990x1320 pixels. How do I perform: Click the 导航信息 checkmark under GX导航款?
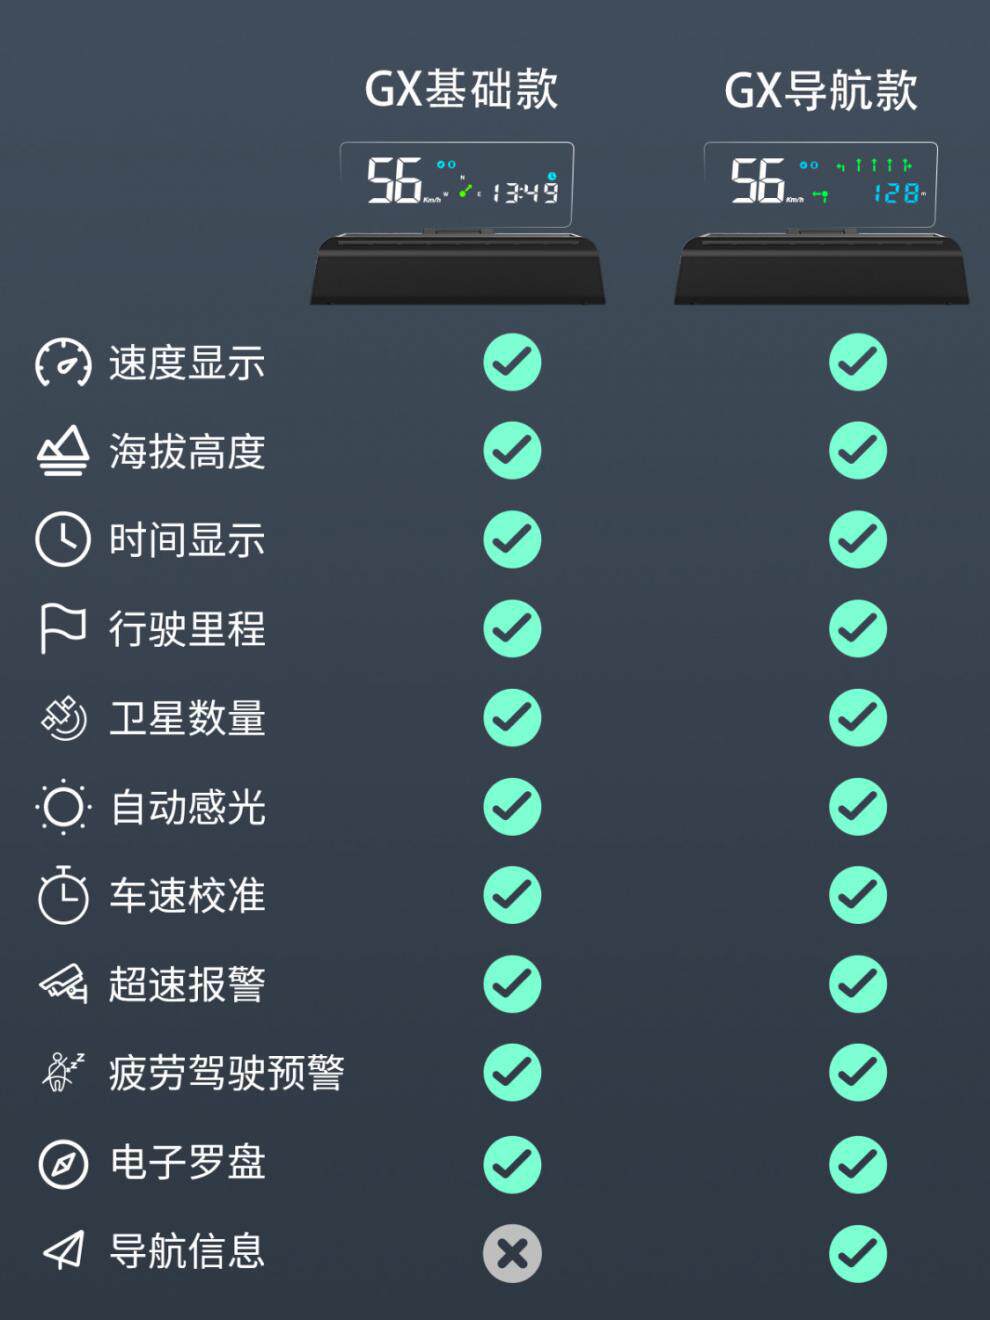point(858,1253)
